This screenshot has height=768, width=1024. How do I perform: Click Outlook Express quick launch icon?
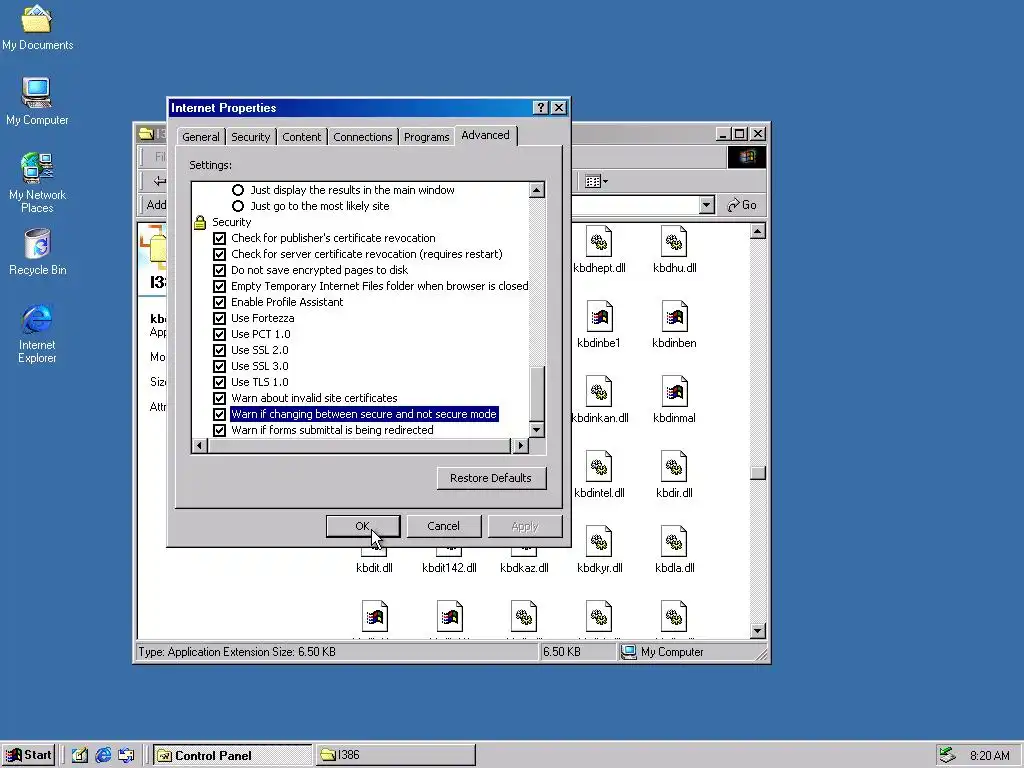[126, 755]
